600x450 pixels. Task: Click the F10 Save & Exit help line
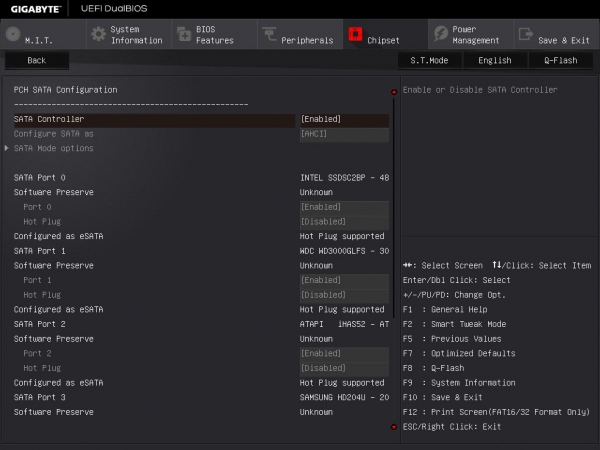pos(442,398)
